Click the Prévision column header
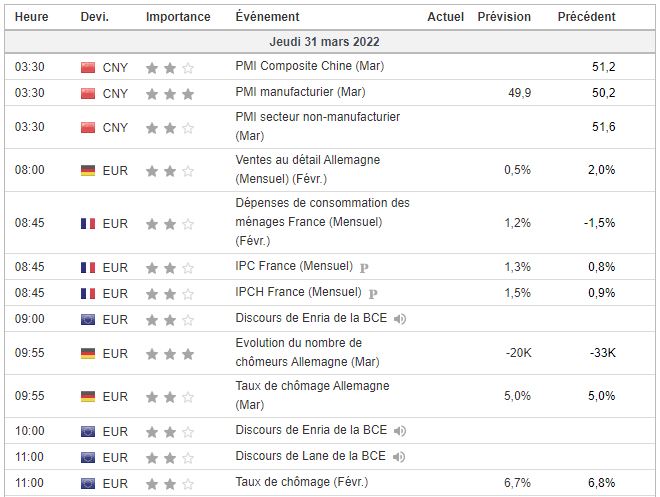660x497 pixels. pos(504,17)
